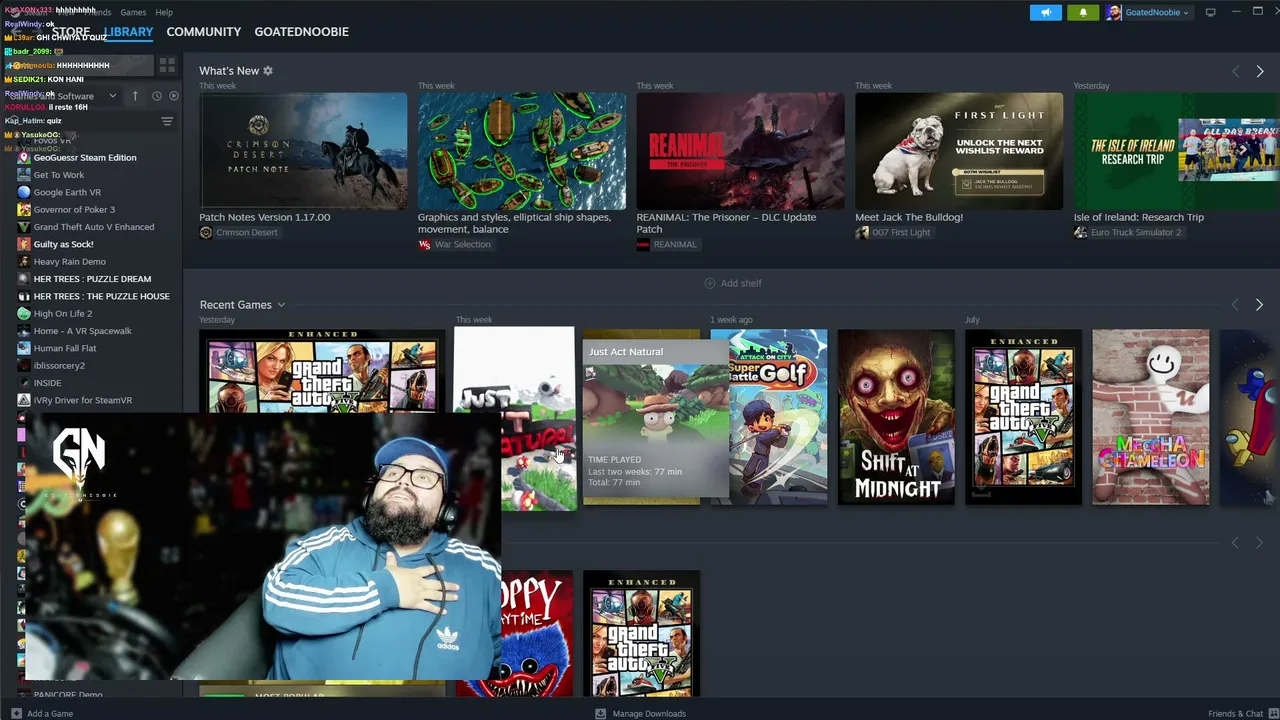Open the Help menu
This screenshot has width=1280, height=720.
(164, 12)
